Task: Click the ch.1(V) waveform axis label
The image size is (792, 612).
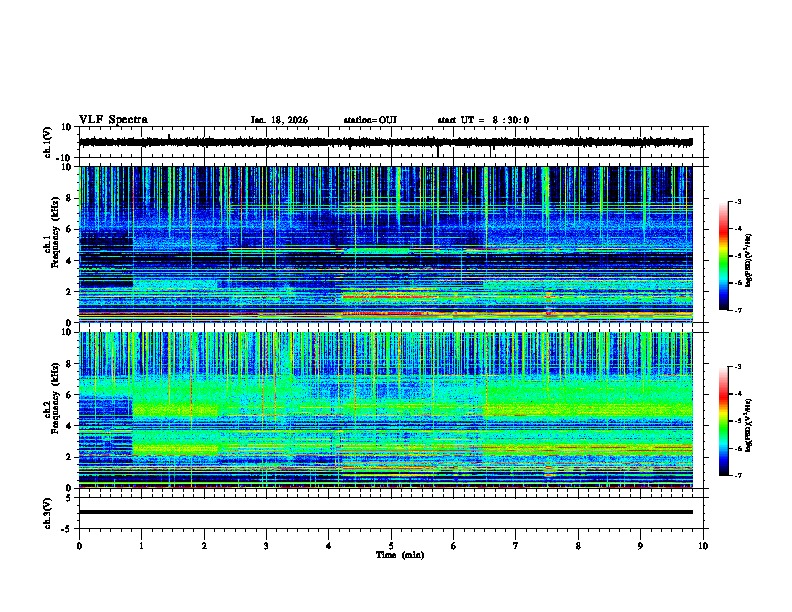Action: [47, 142]
